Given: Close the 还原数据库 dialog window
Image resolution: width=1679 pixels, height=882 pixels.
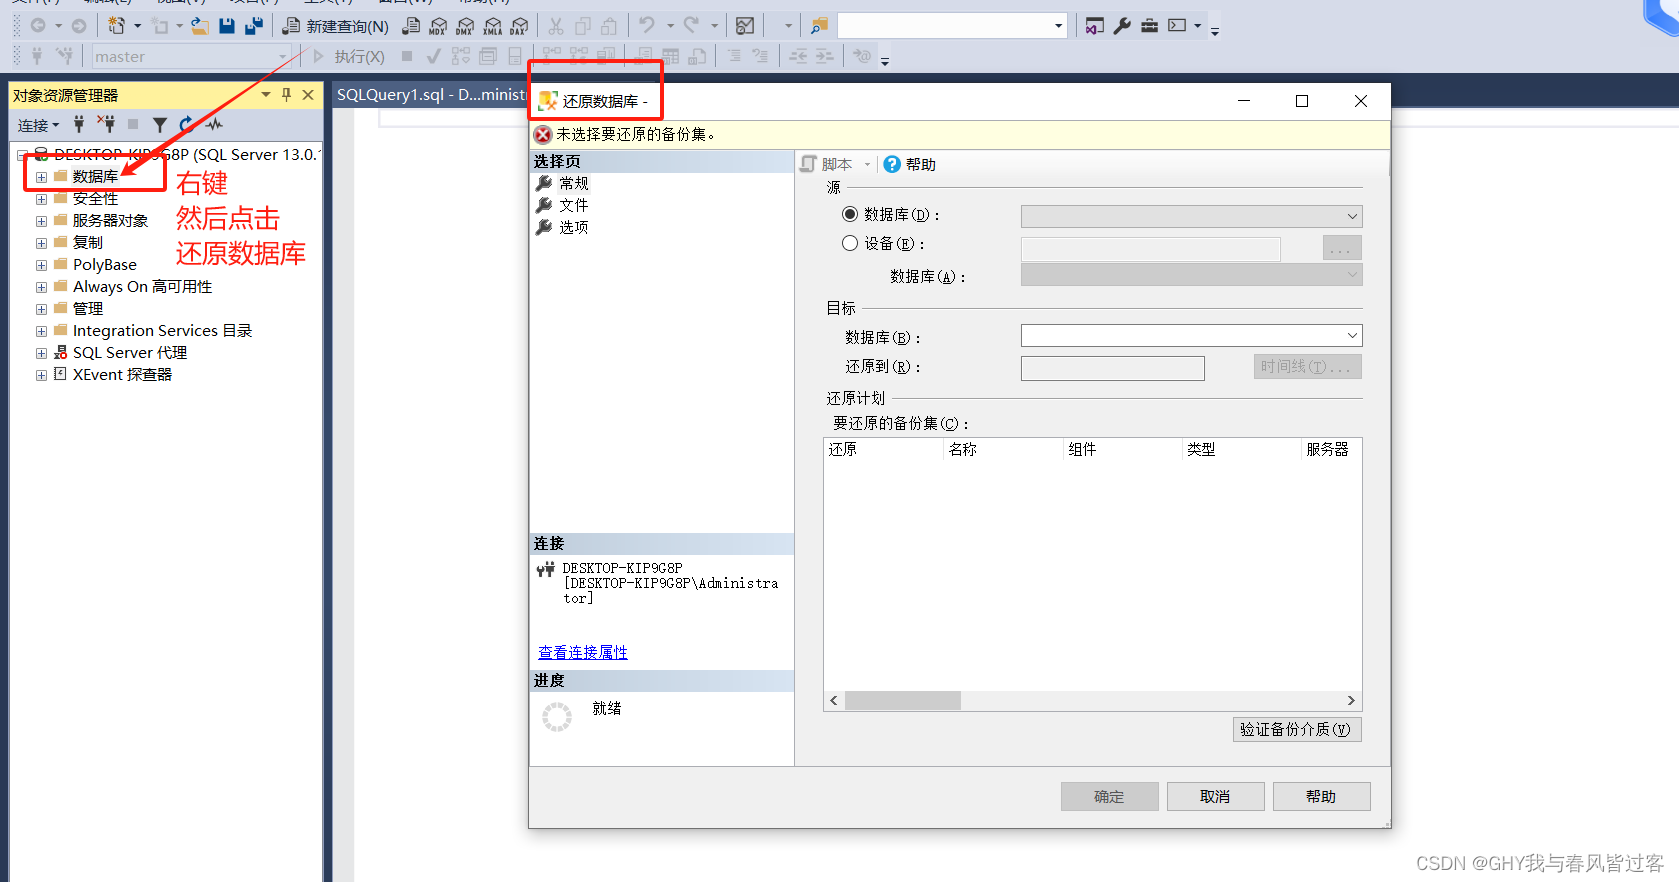Looking at the screenshot, I should click(1361, 101).
